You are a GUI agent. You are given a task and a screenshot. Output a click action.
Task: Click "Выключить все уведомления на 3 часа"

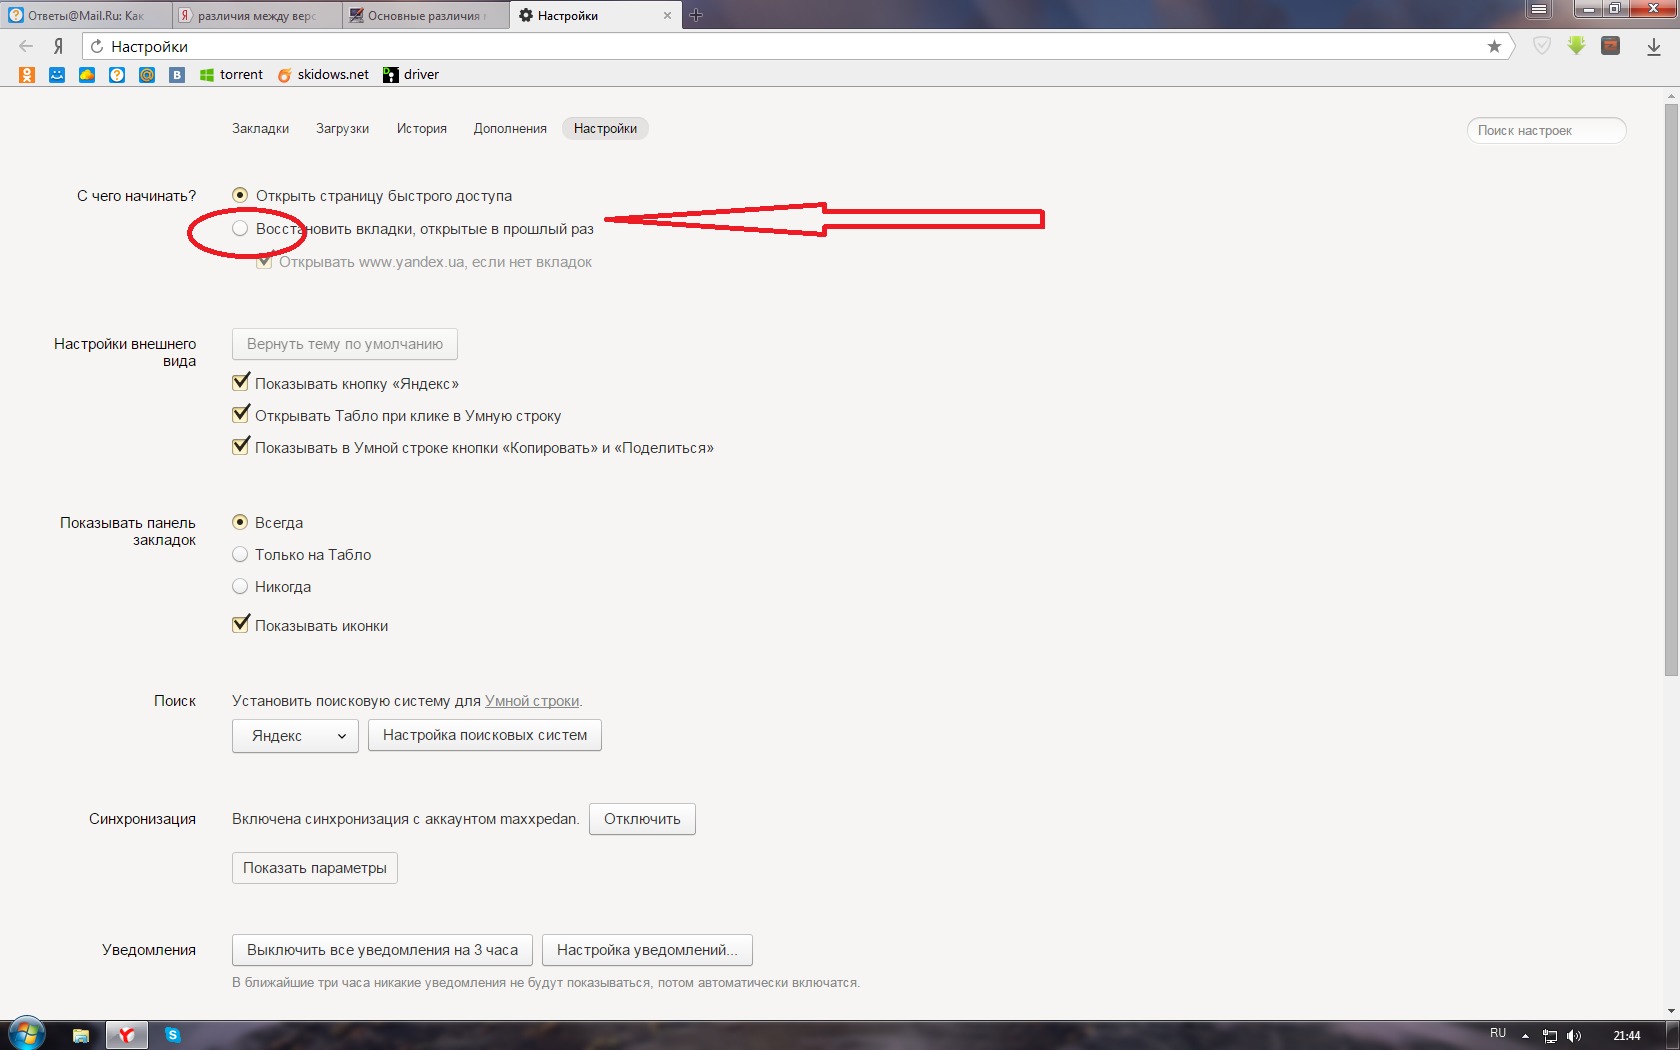(382, 950)
